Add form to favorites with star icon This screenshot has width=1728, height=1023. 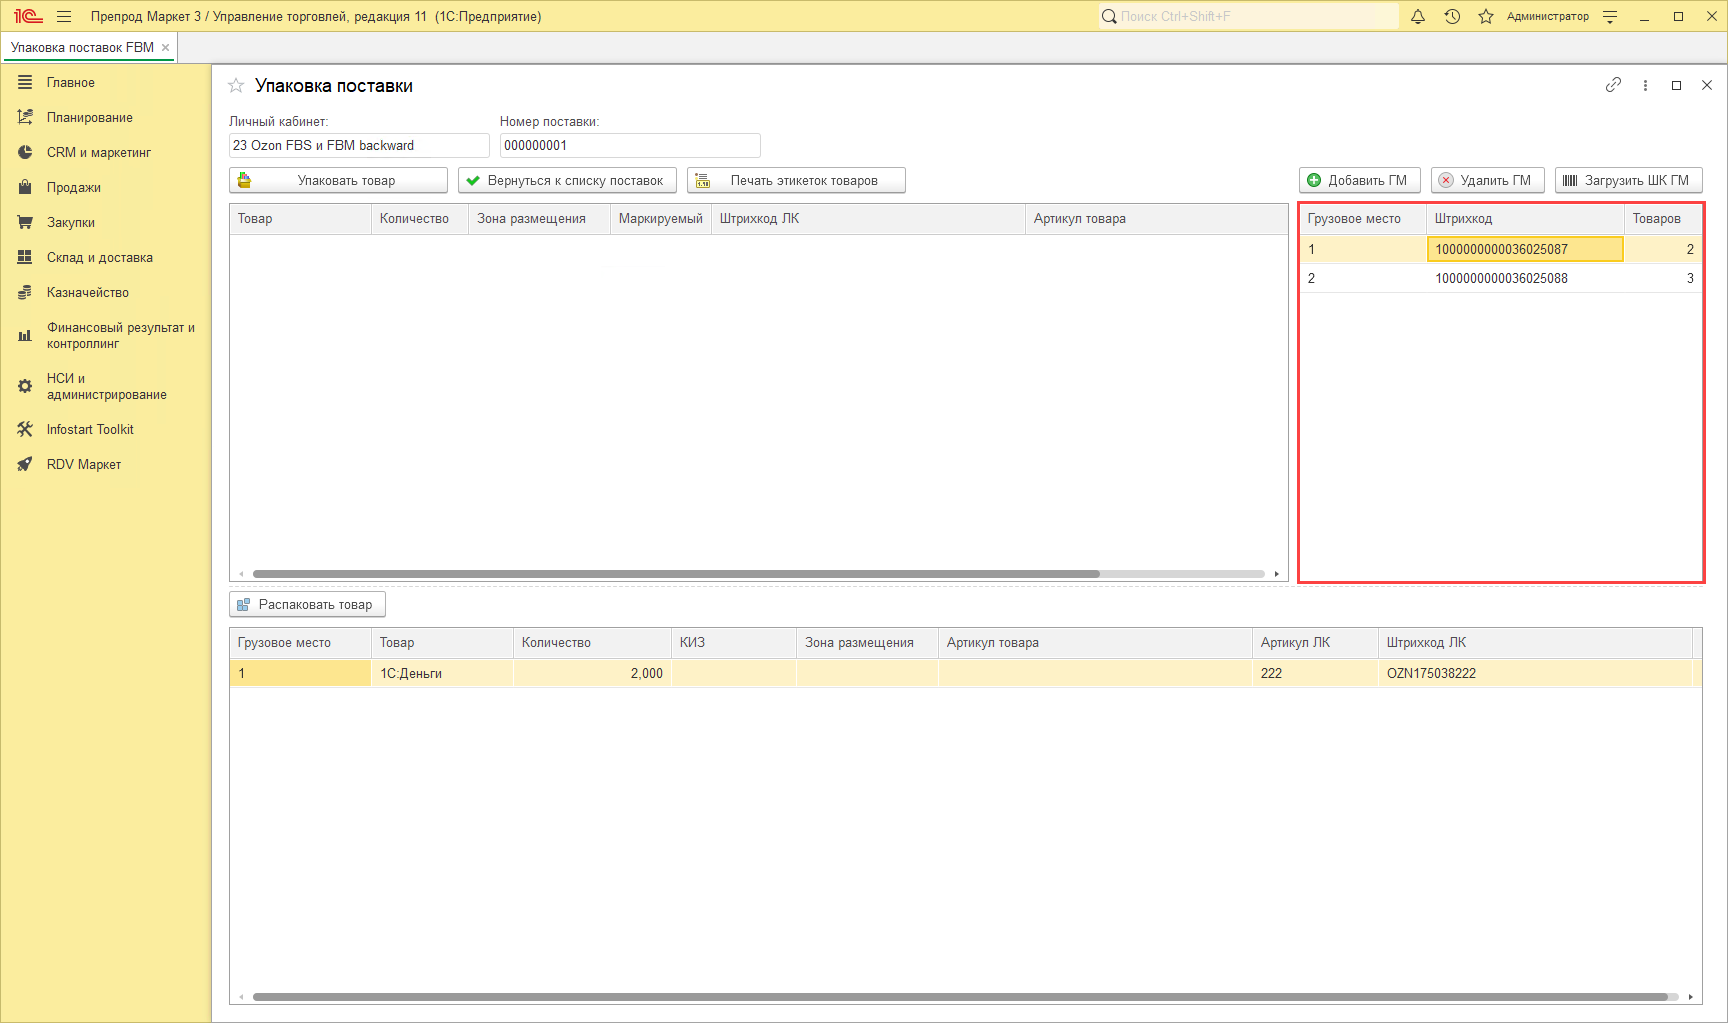pyautogui.click(x=236, y=86)
